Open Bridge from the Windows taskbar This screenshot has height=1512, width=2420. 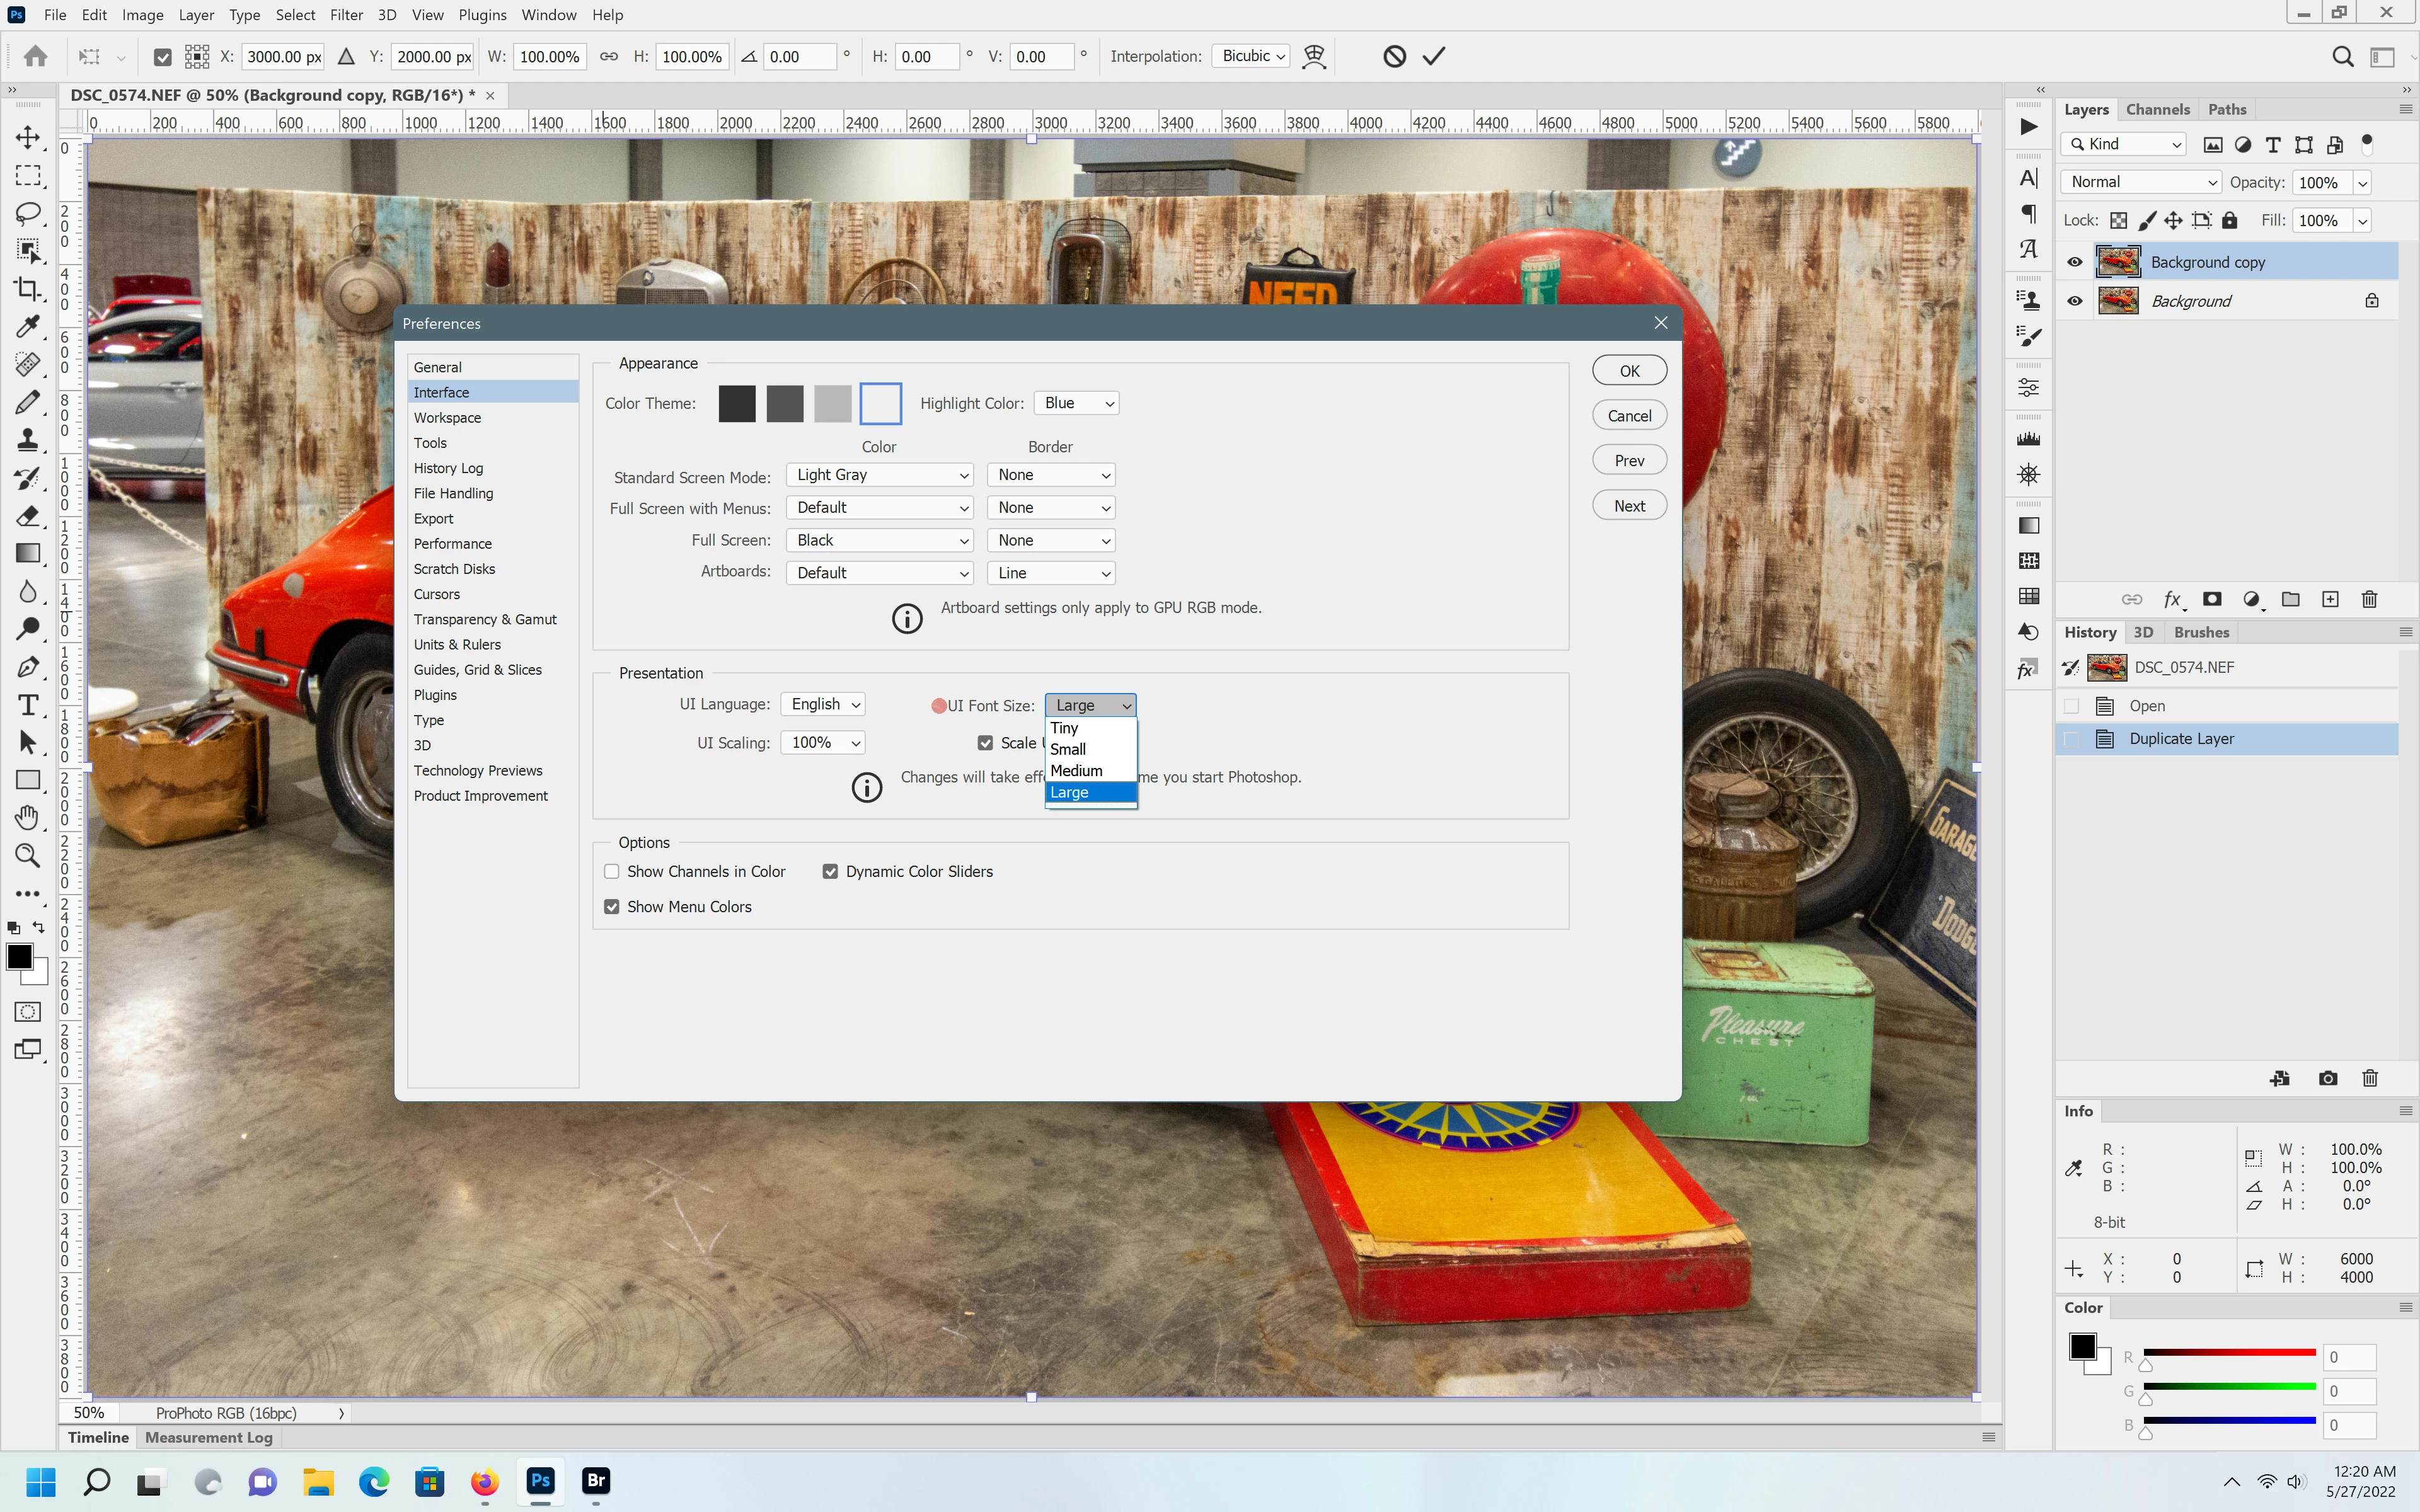point(596,1481)
